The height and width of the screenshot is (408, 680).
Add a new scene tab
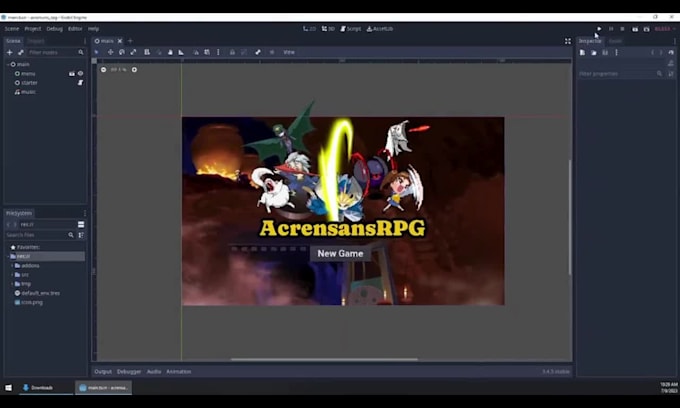click(x=130, y=41)
